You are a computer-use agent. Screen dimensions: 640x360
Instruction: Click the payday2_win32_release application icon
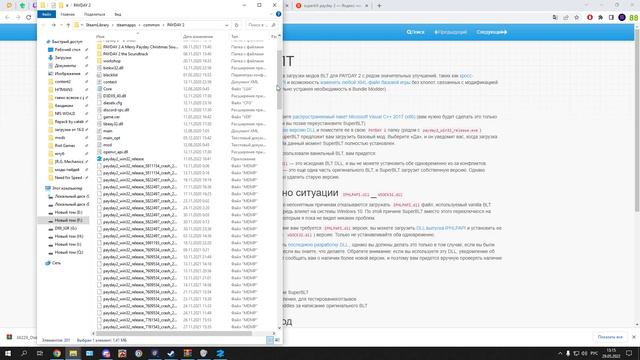point(99,159)
